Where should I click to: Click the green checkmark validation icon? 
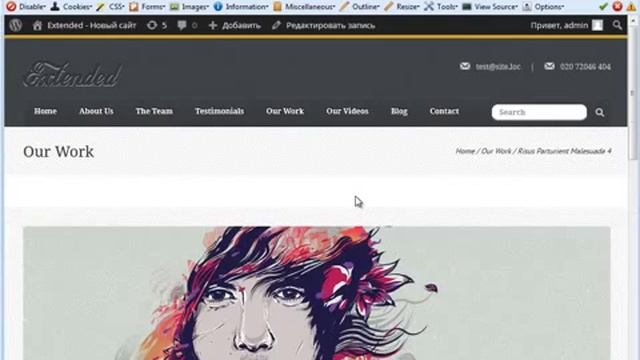[x=604, y=7]
